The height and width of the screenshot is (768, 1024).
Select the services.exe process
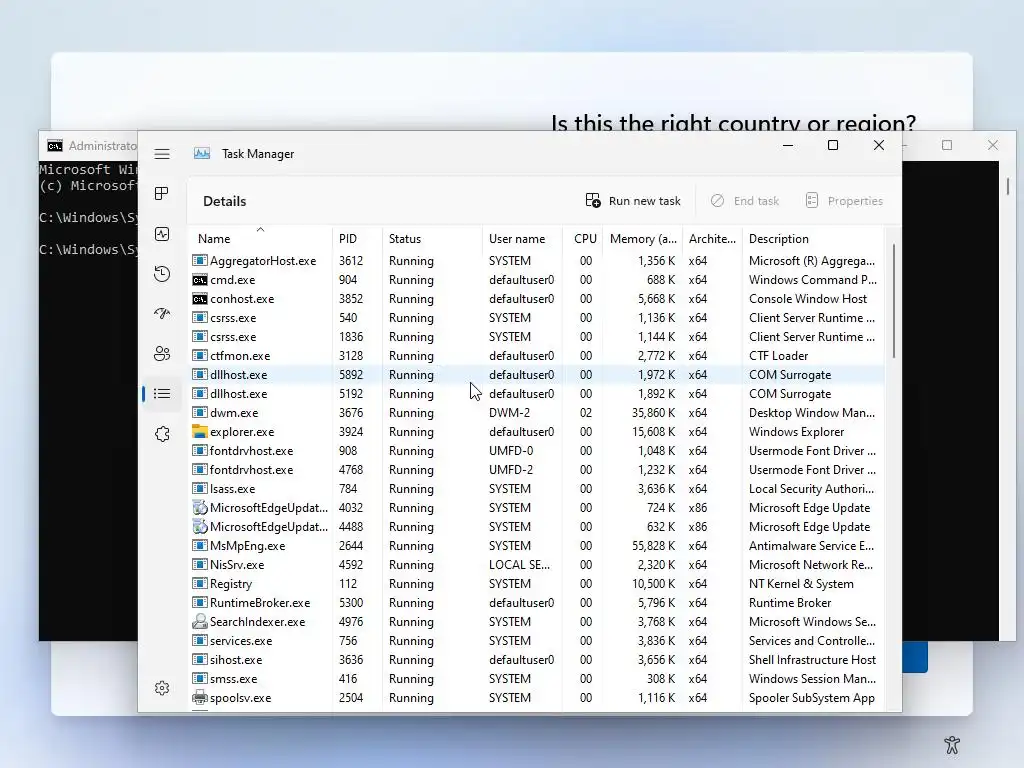537,640
